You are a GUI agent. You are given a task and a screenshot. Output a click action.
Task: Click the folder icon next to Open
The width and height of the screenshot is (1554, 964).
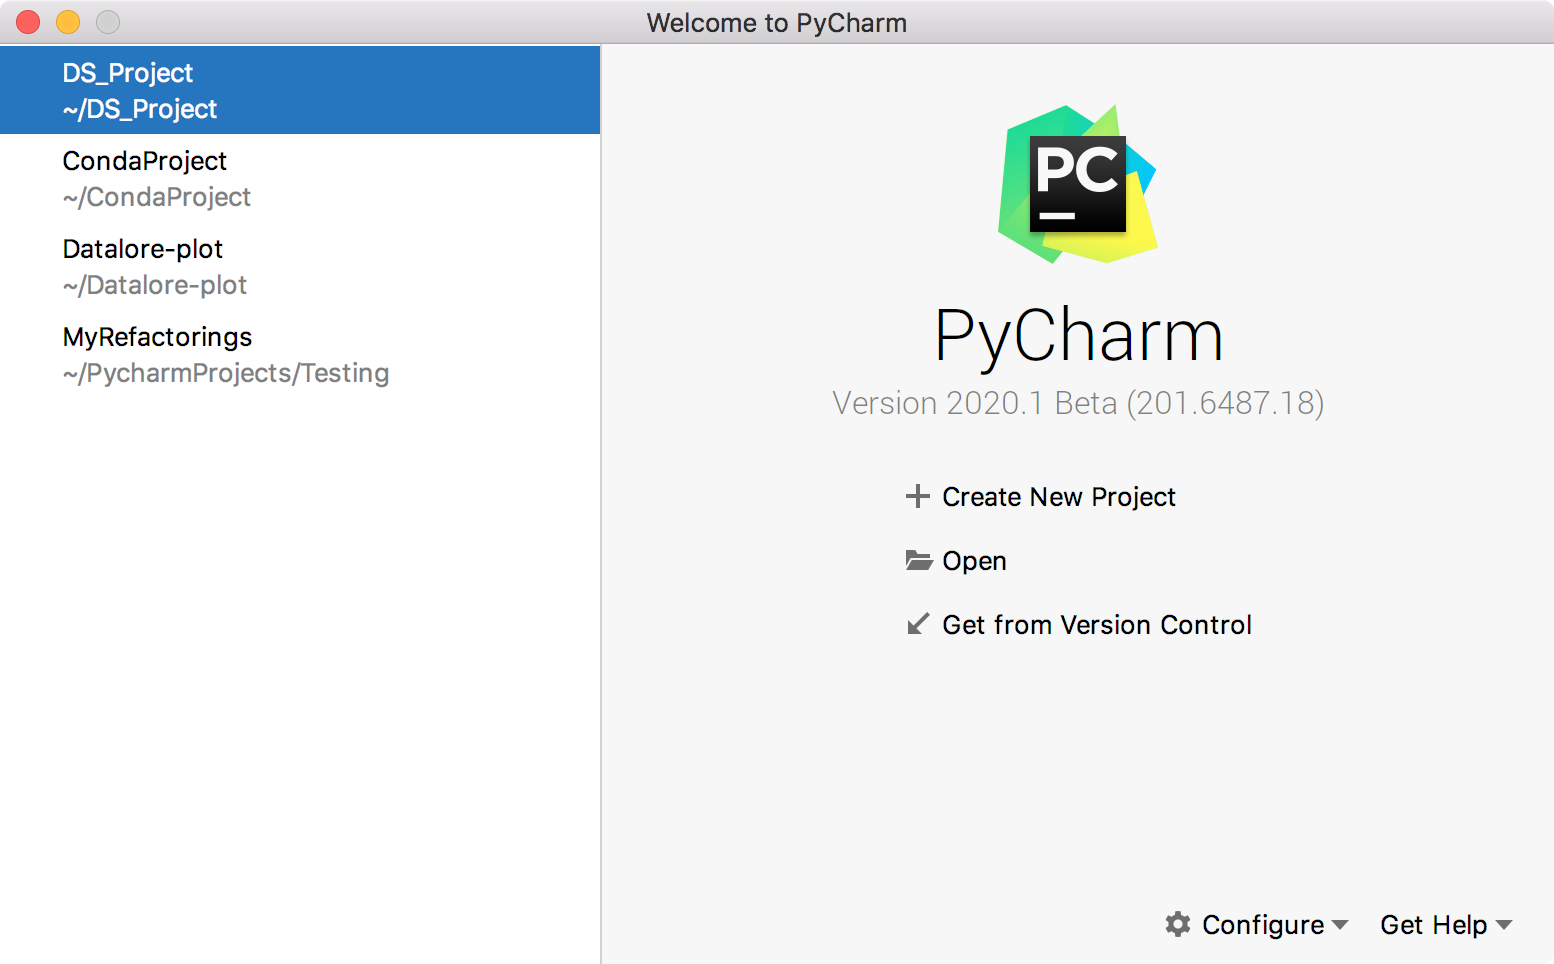[919, 560]
